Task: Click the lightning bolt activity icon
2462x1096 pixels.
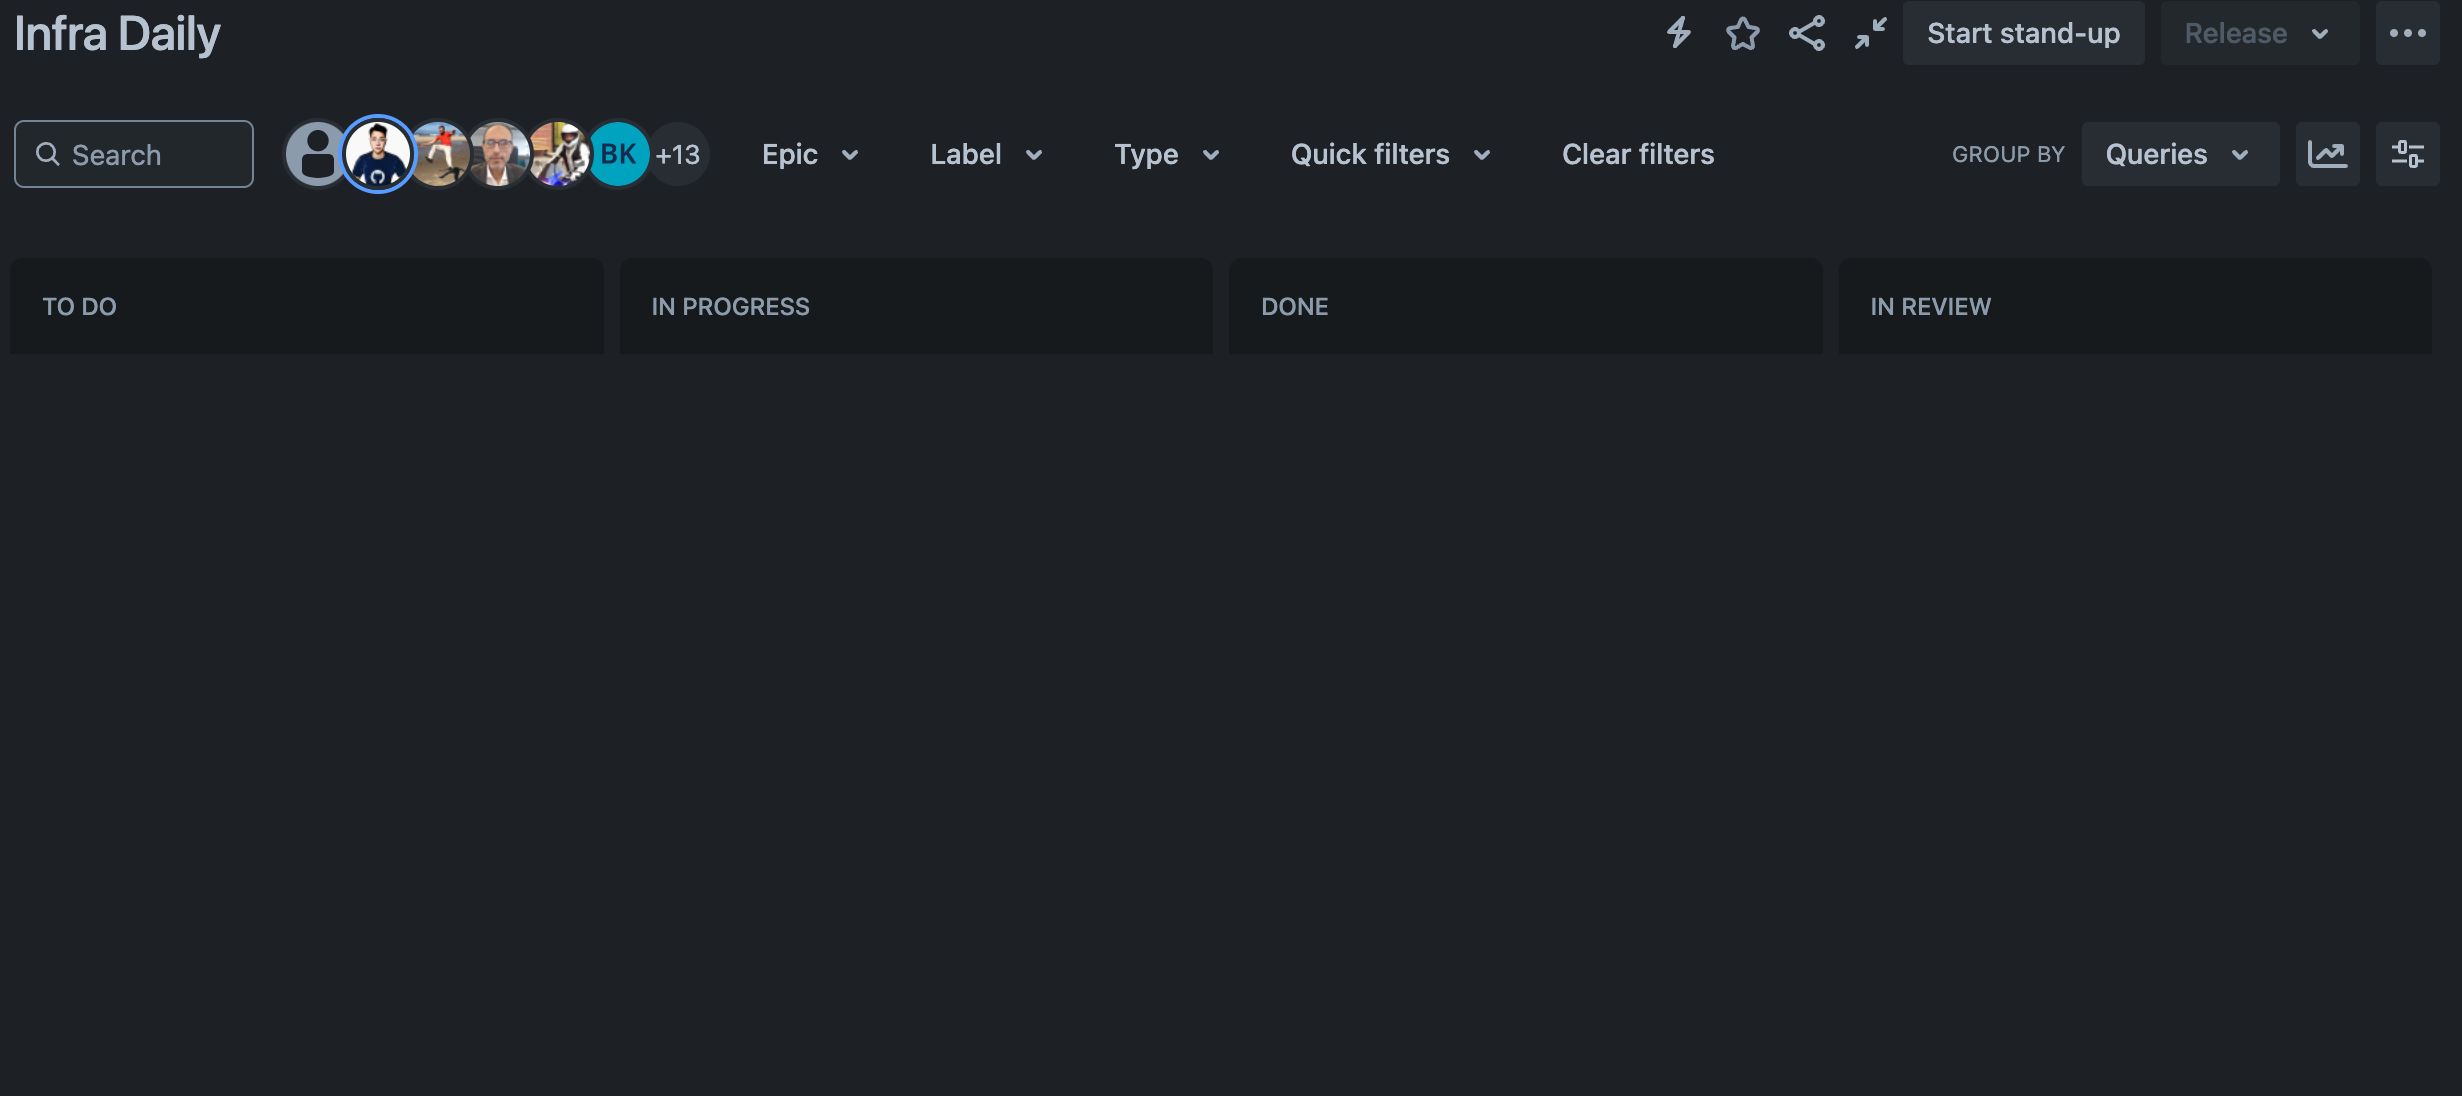Action: [x=1678, y=31]
